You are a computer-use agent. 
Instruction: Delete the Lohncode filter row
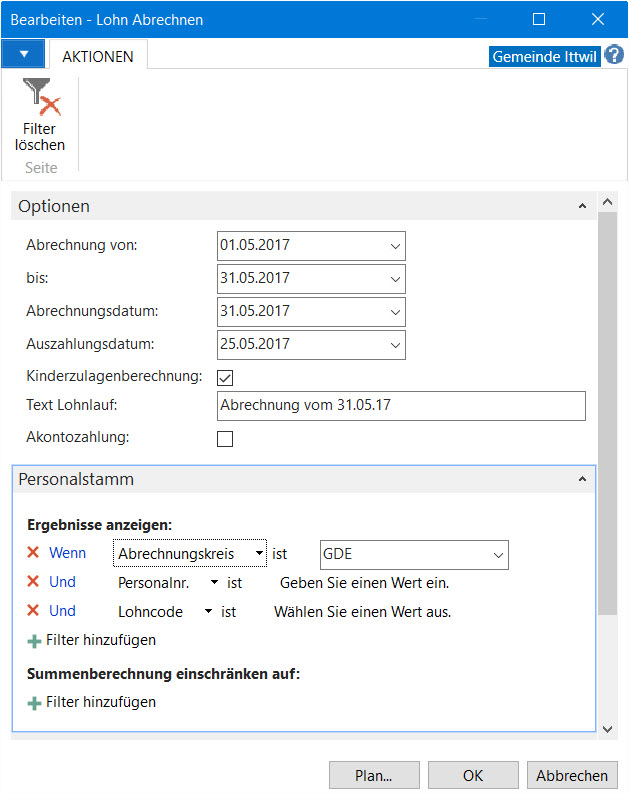click(x=33, y=611)
